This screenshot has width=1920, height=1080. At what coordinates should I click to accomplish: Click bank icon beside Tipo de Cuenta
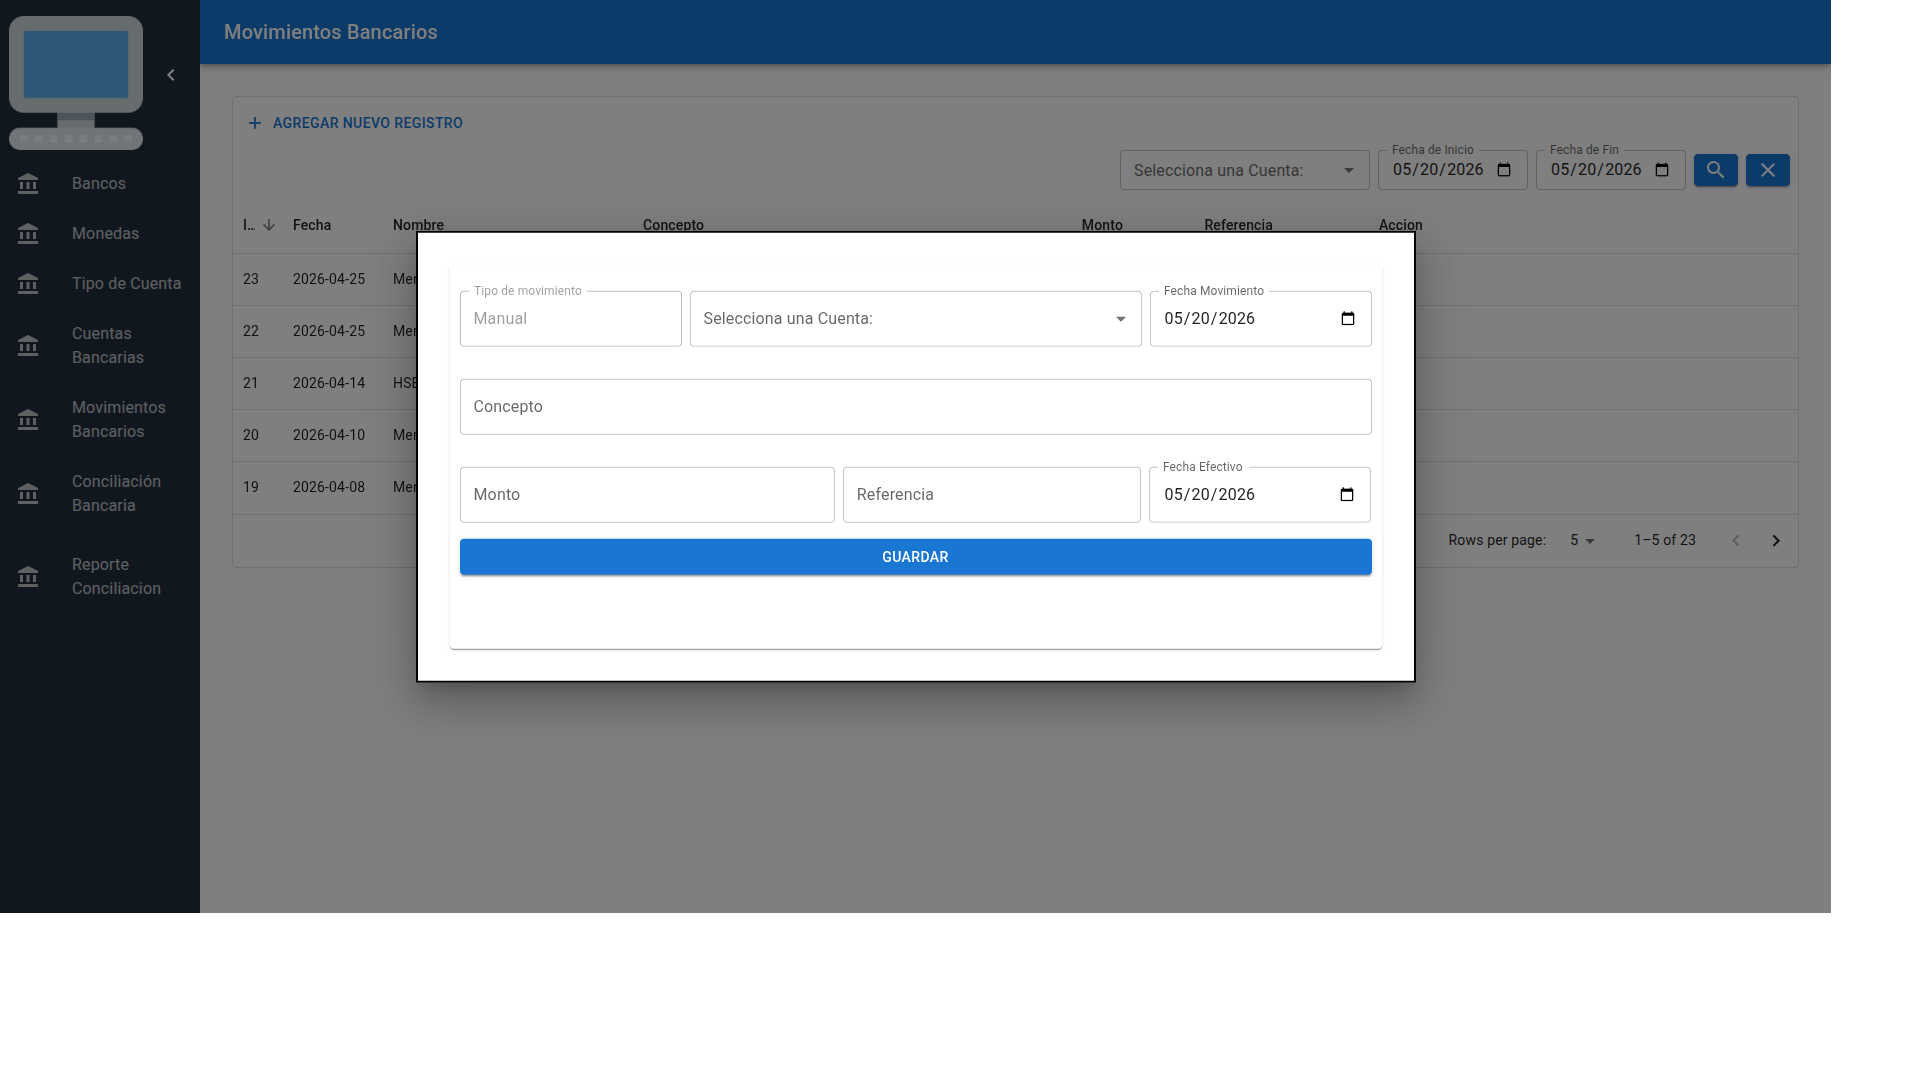click(28, 284)
